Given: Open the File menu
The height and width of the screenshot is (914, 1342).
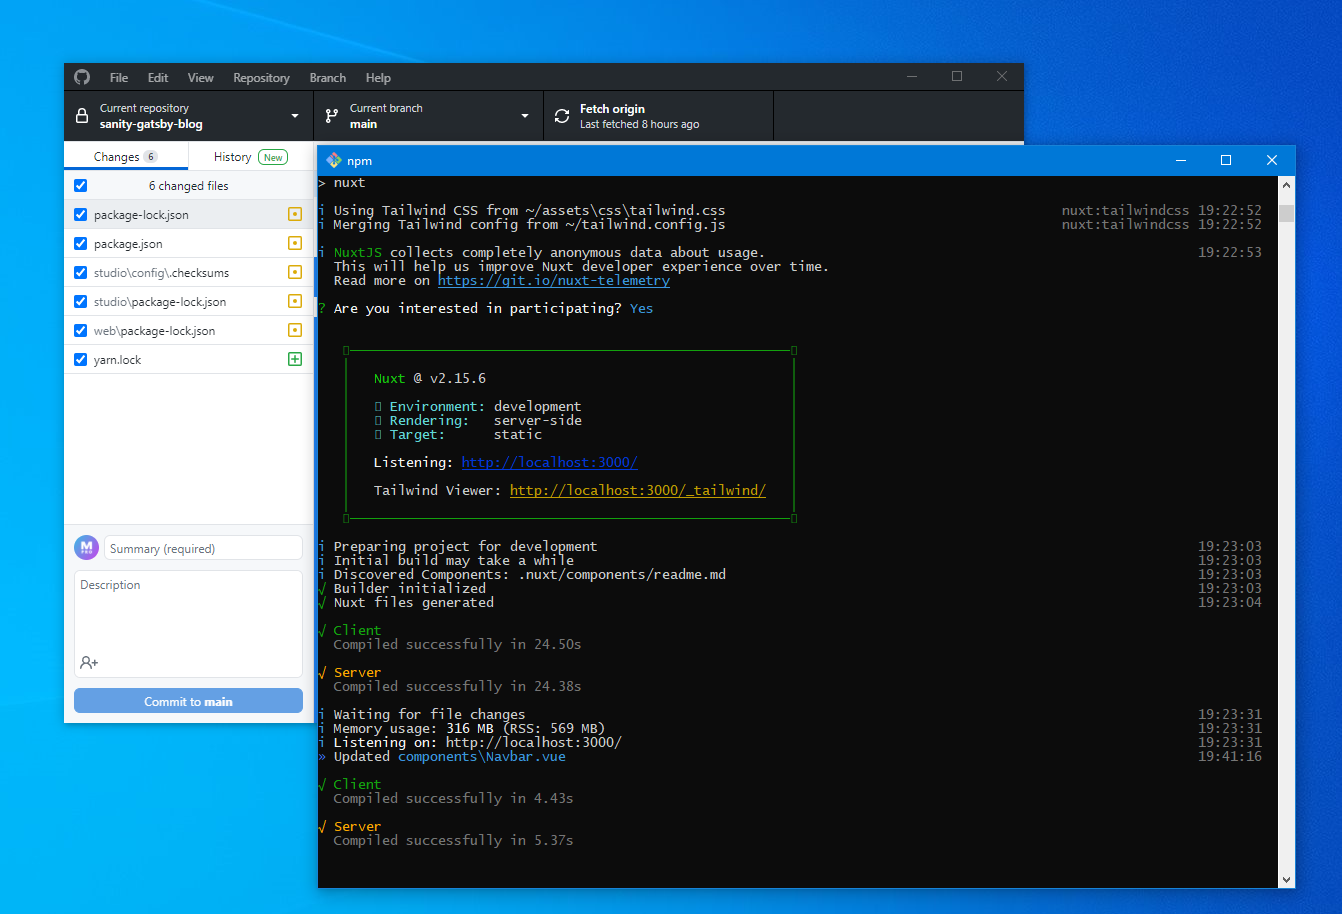Looking at the screenshot, I should click(119, 77).
